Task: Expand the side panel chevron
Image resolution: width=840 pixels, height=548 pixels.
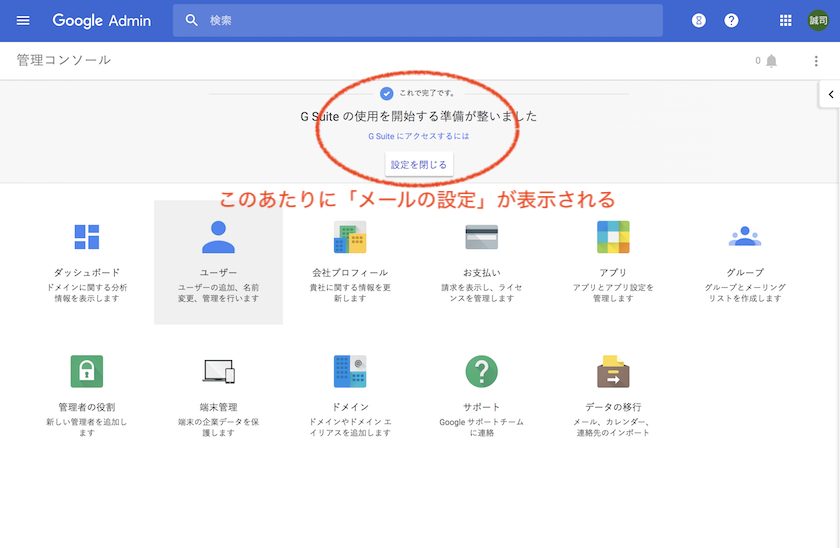Action: tap(831, 94)
